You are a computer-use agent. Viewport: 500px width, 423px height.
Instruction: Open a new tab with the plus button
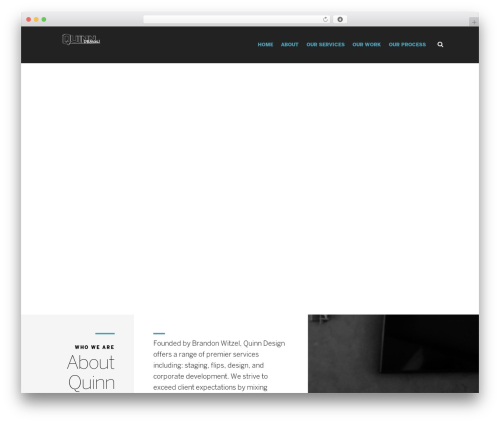click(474, 22)
